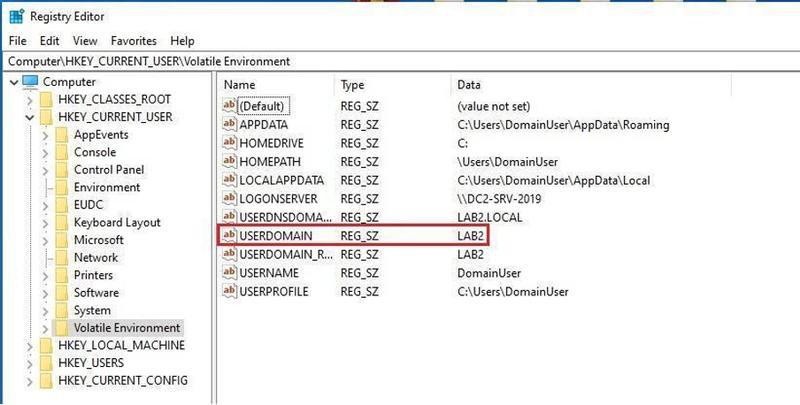Click the folder icon beside EUDC
Screen dimensions: 800x405
(x=62, y=205)
